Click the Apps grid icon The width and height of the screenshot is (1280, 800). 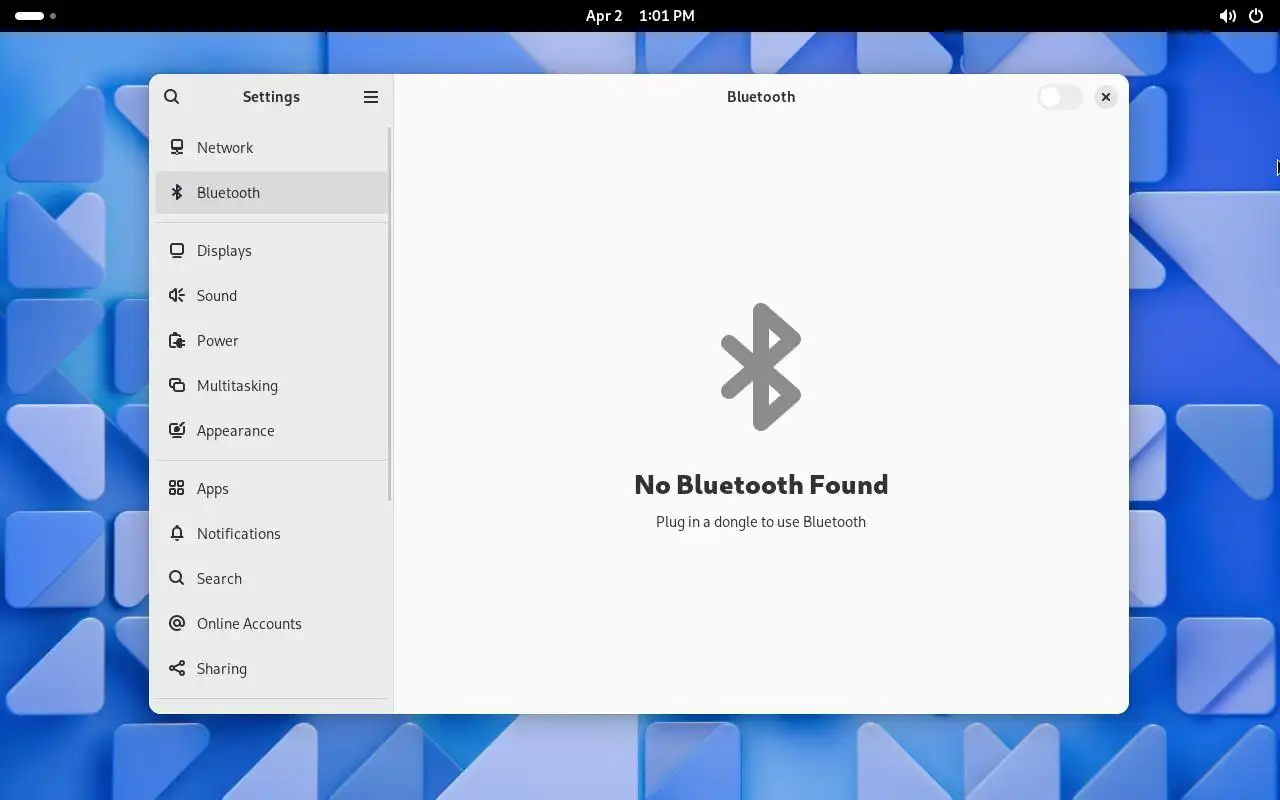(x=177, y=488)
